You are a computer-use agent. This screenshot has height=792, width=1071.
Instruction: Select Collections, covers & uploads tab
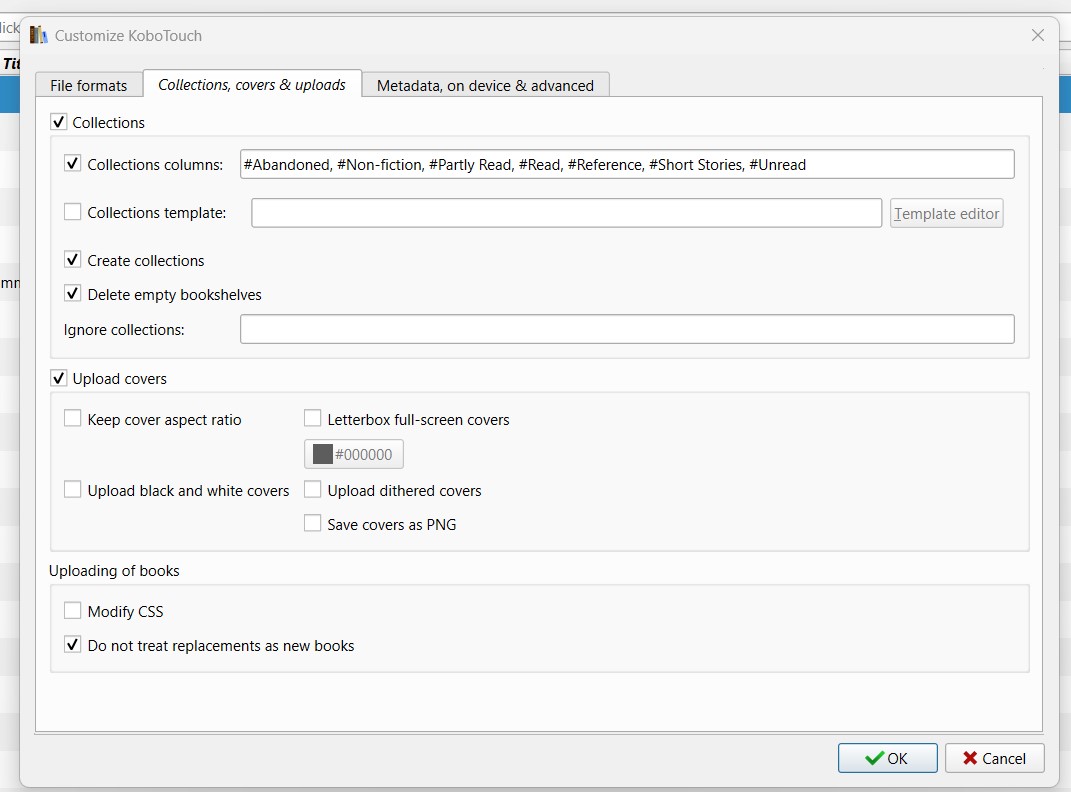pyautogui.click(x=252, y=85)
